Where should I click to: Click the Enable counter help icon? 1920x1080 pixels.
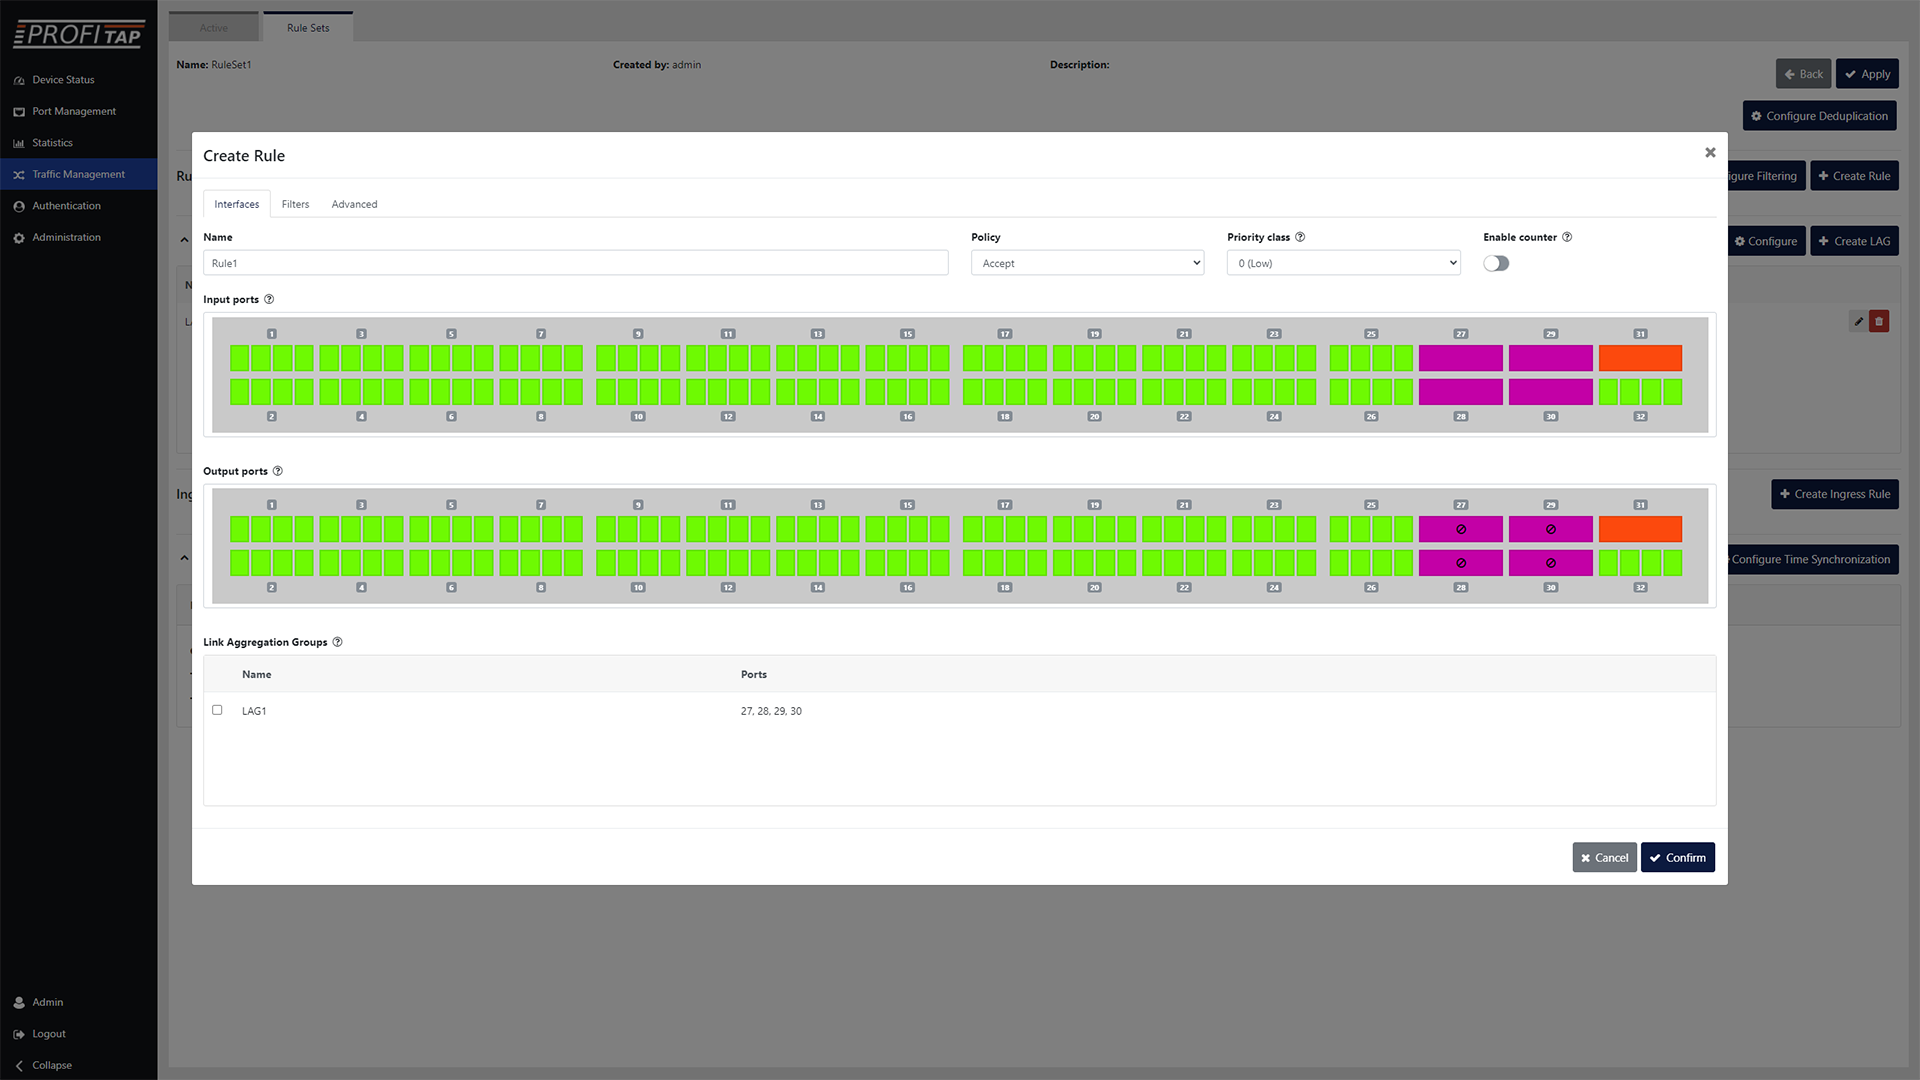tap(1567, 237)
